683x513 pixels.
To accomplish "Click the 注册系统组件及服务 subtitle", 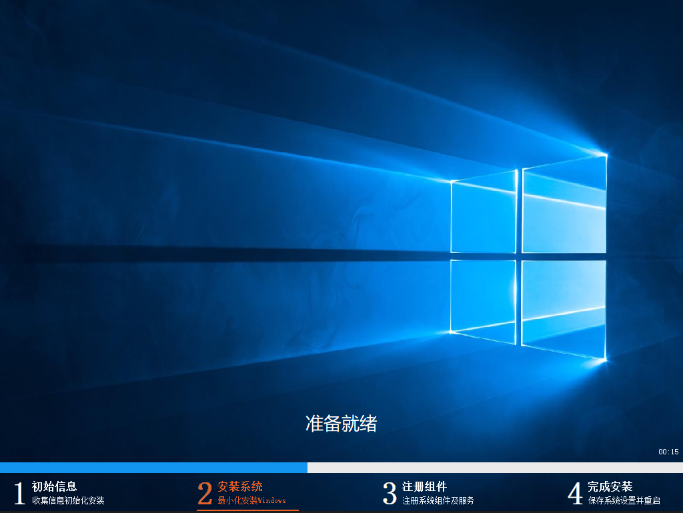I will tap(438, 500).
